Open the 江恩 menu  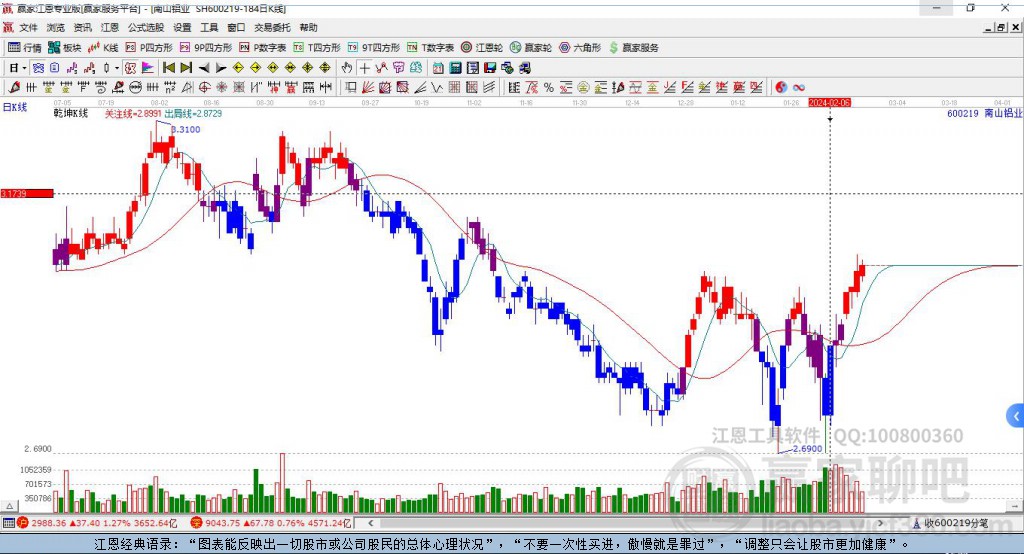[110, 27]
